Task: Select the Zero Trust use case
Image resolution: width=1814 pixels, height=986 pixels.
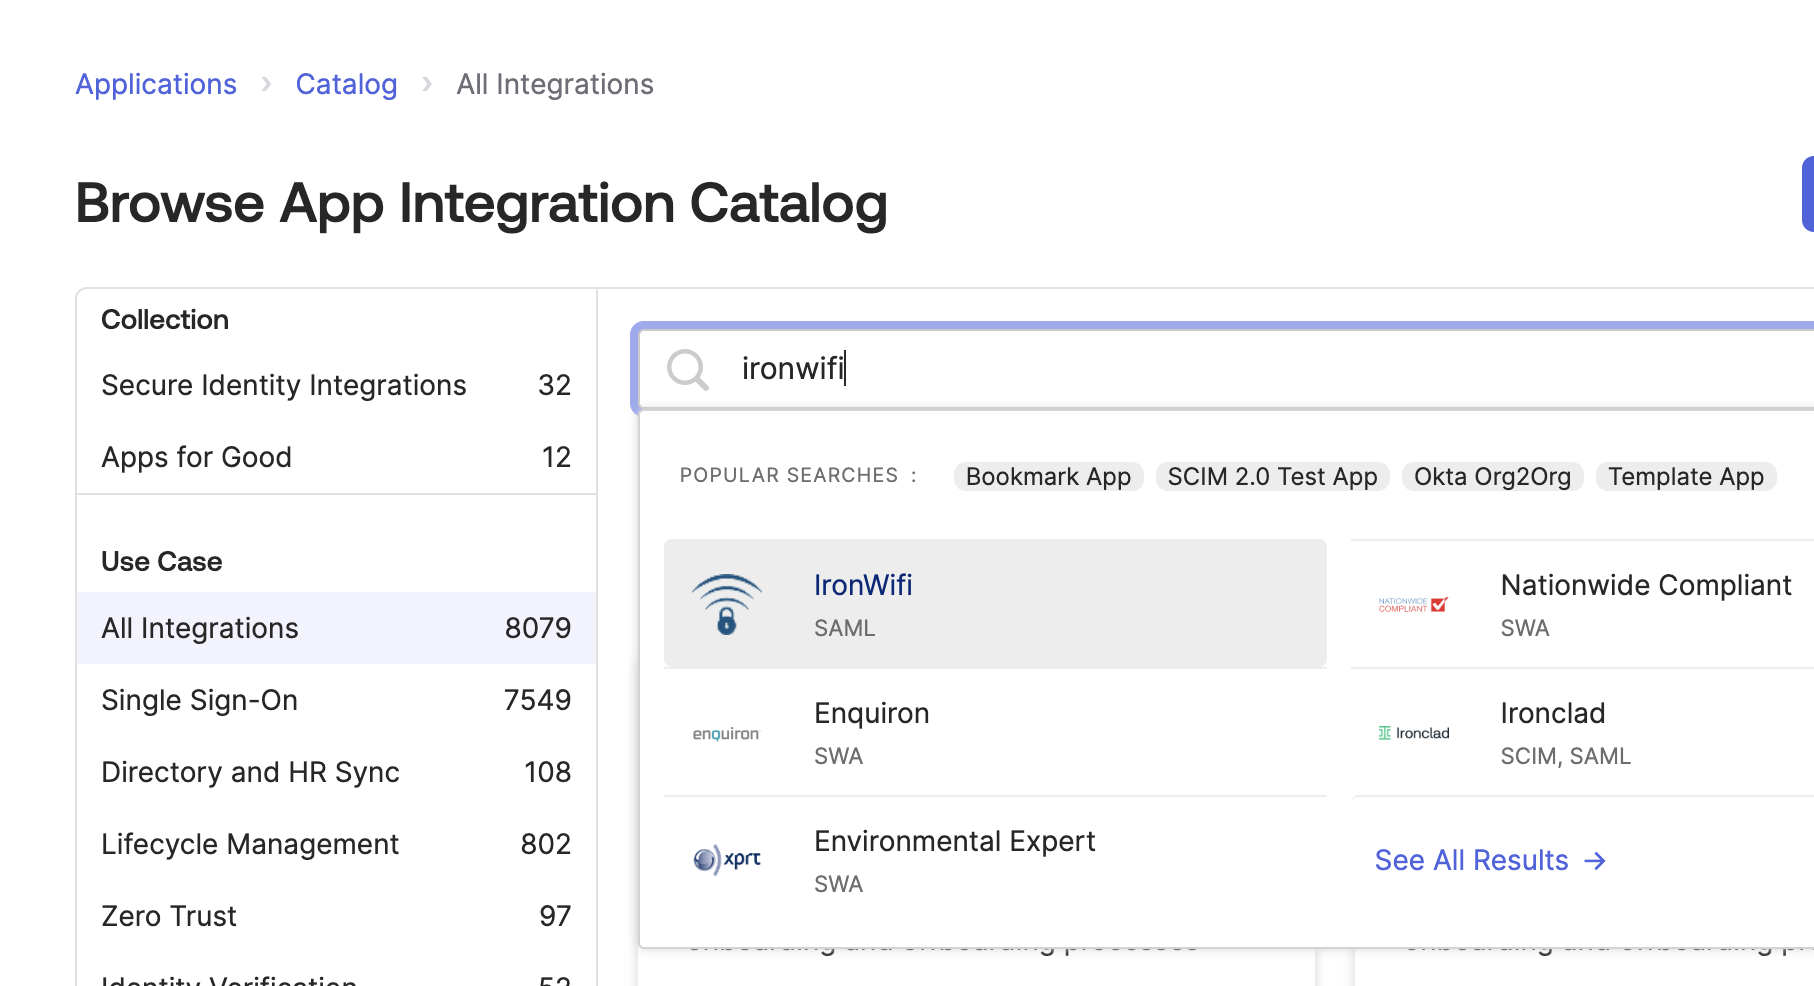Action: [x=336, y=916]
